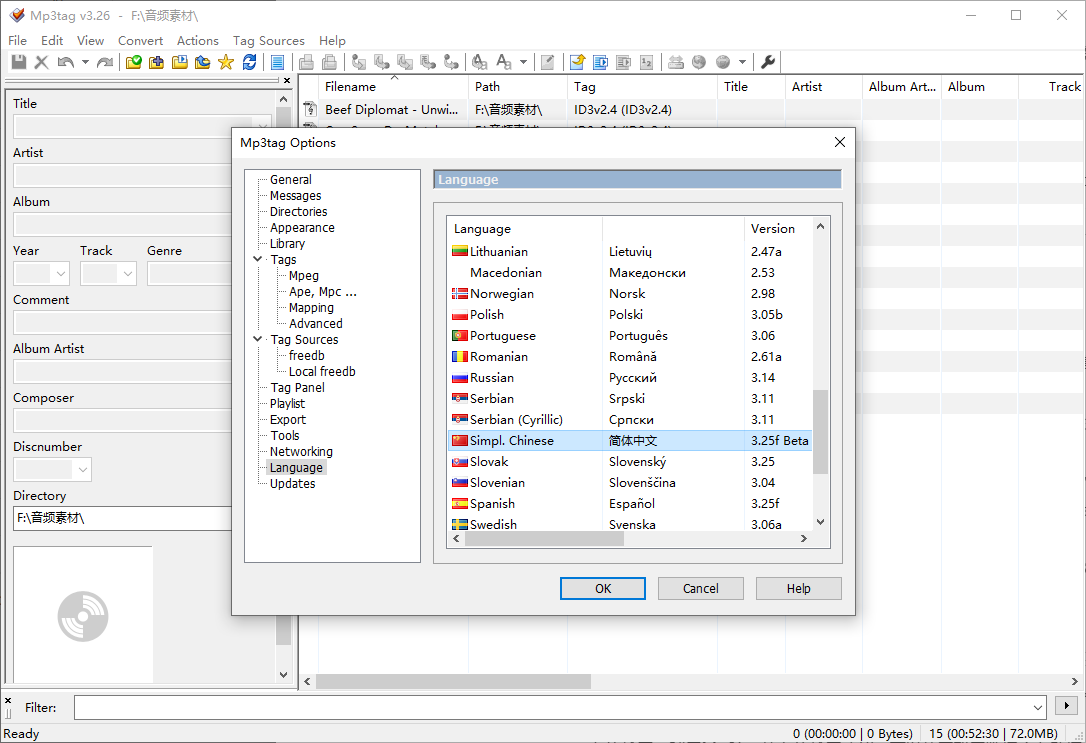Open the Tag Sources menu
The width and height of the screenshot is (1086, 743).
[268, 41]
